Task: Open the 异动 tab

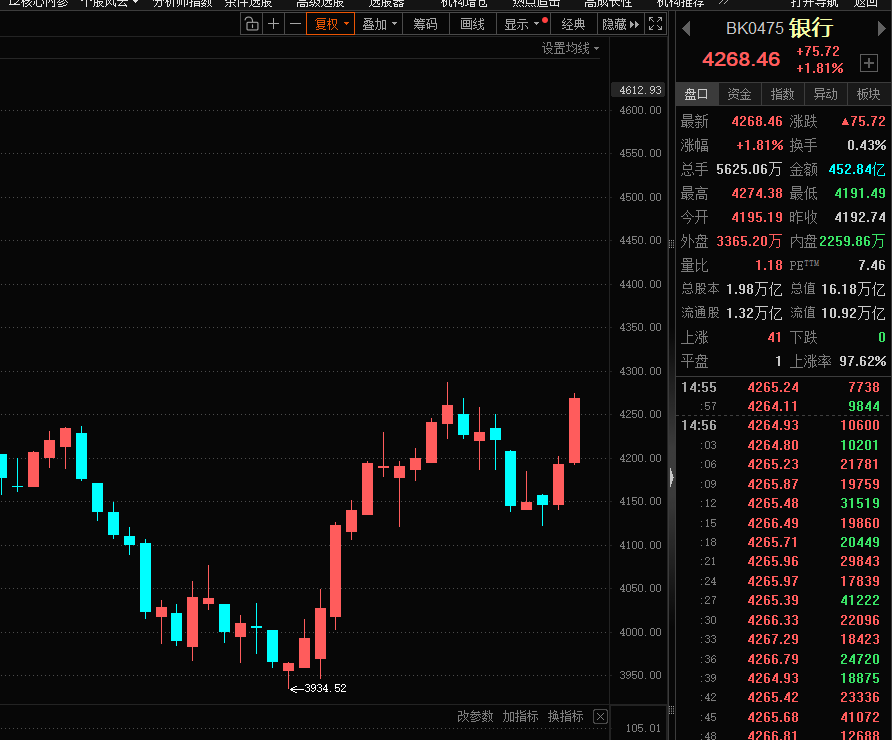Action: pyautogui.click(x=825, y=94)
